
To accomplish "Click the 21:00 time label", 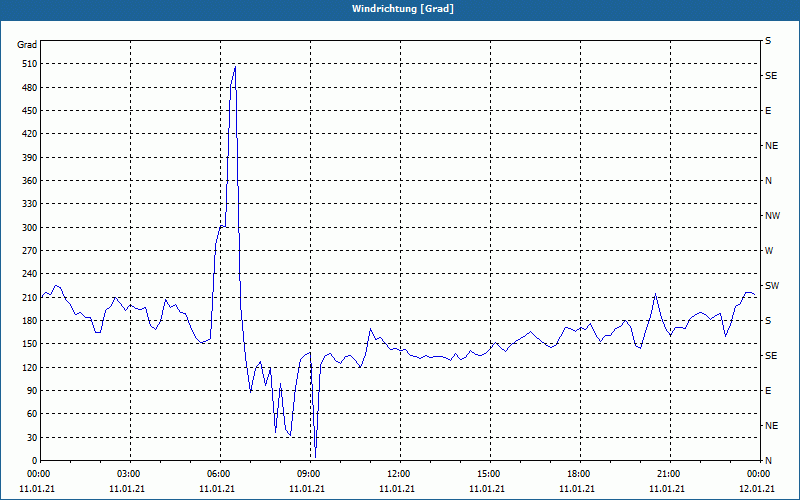I will pyautogui.click(x=668, y=474).
